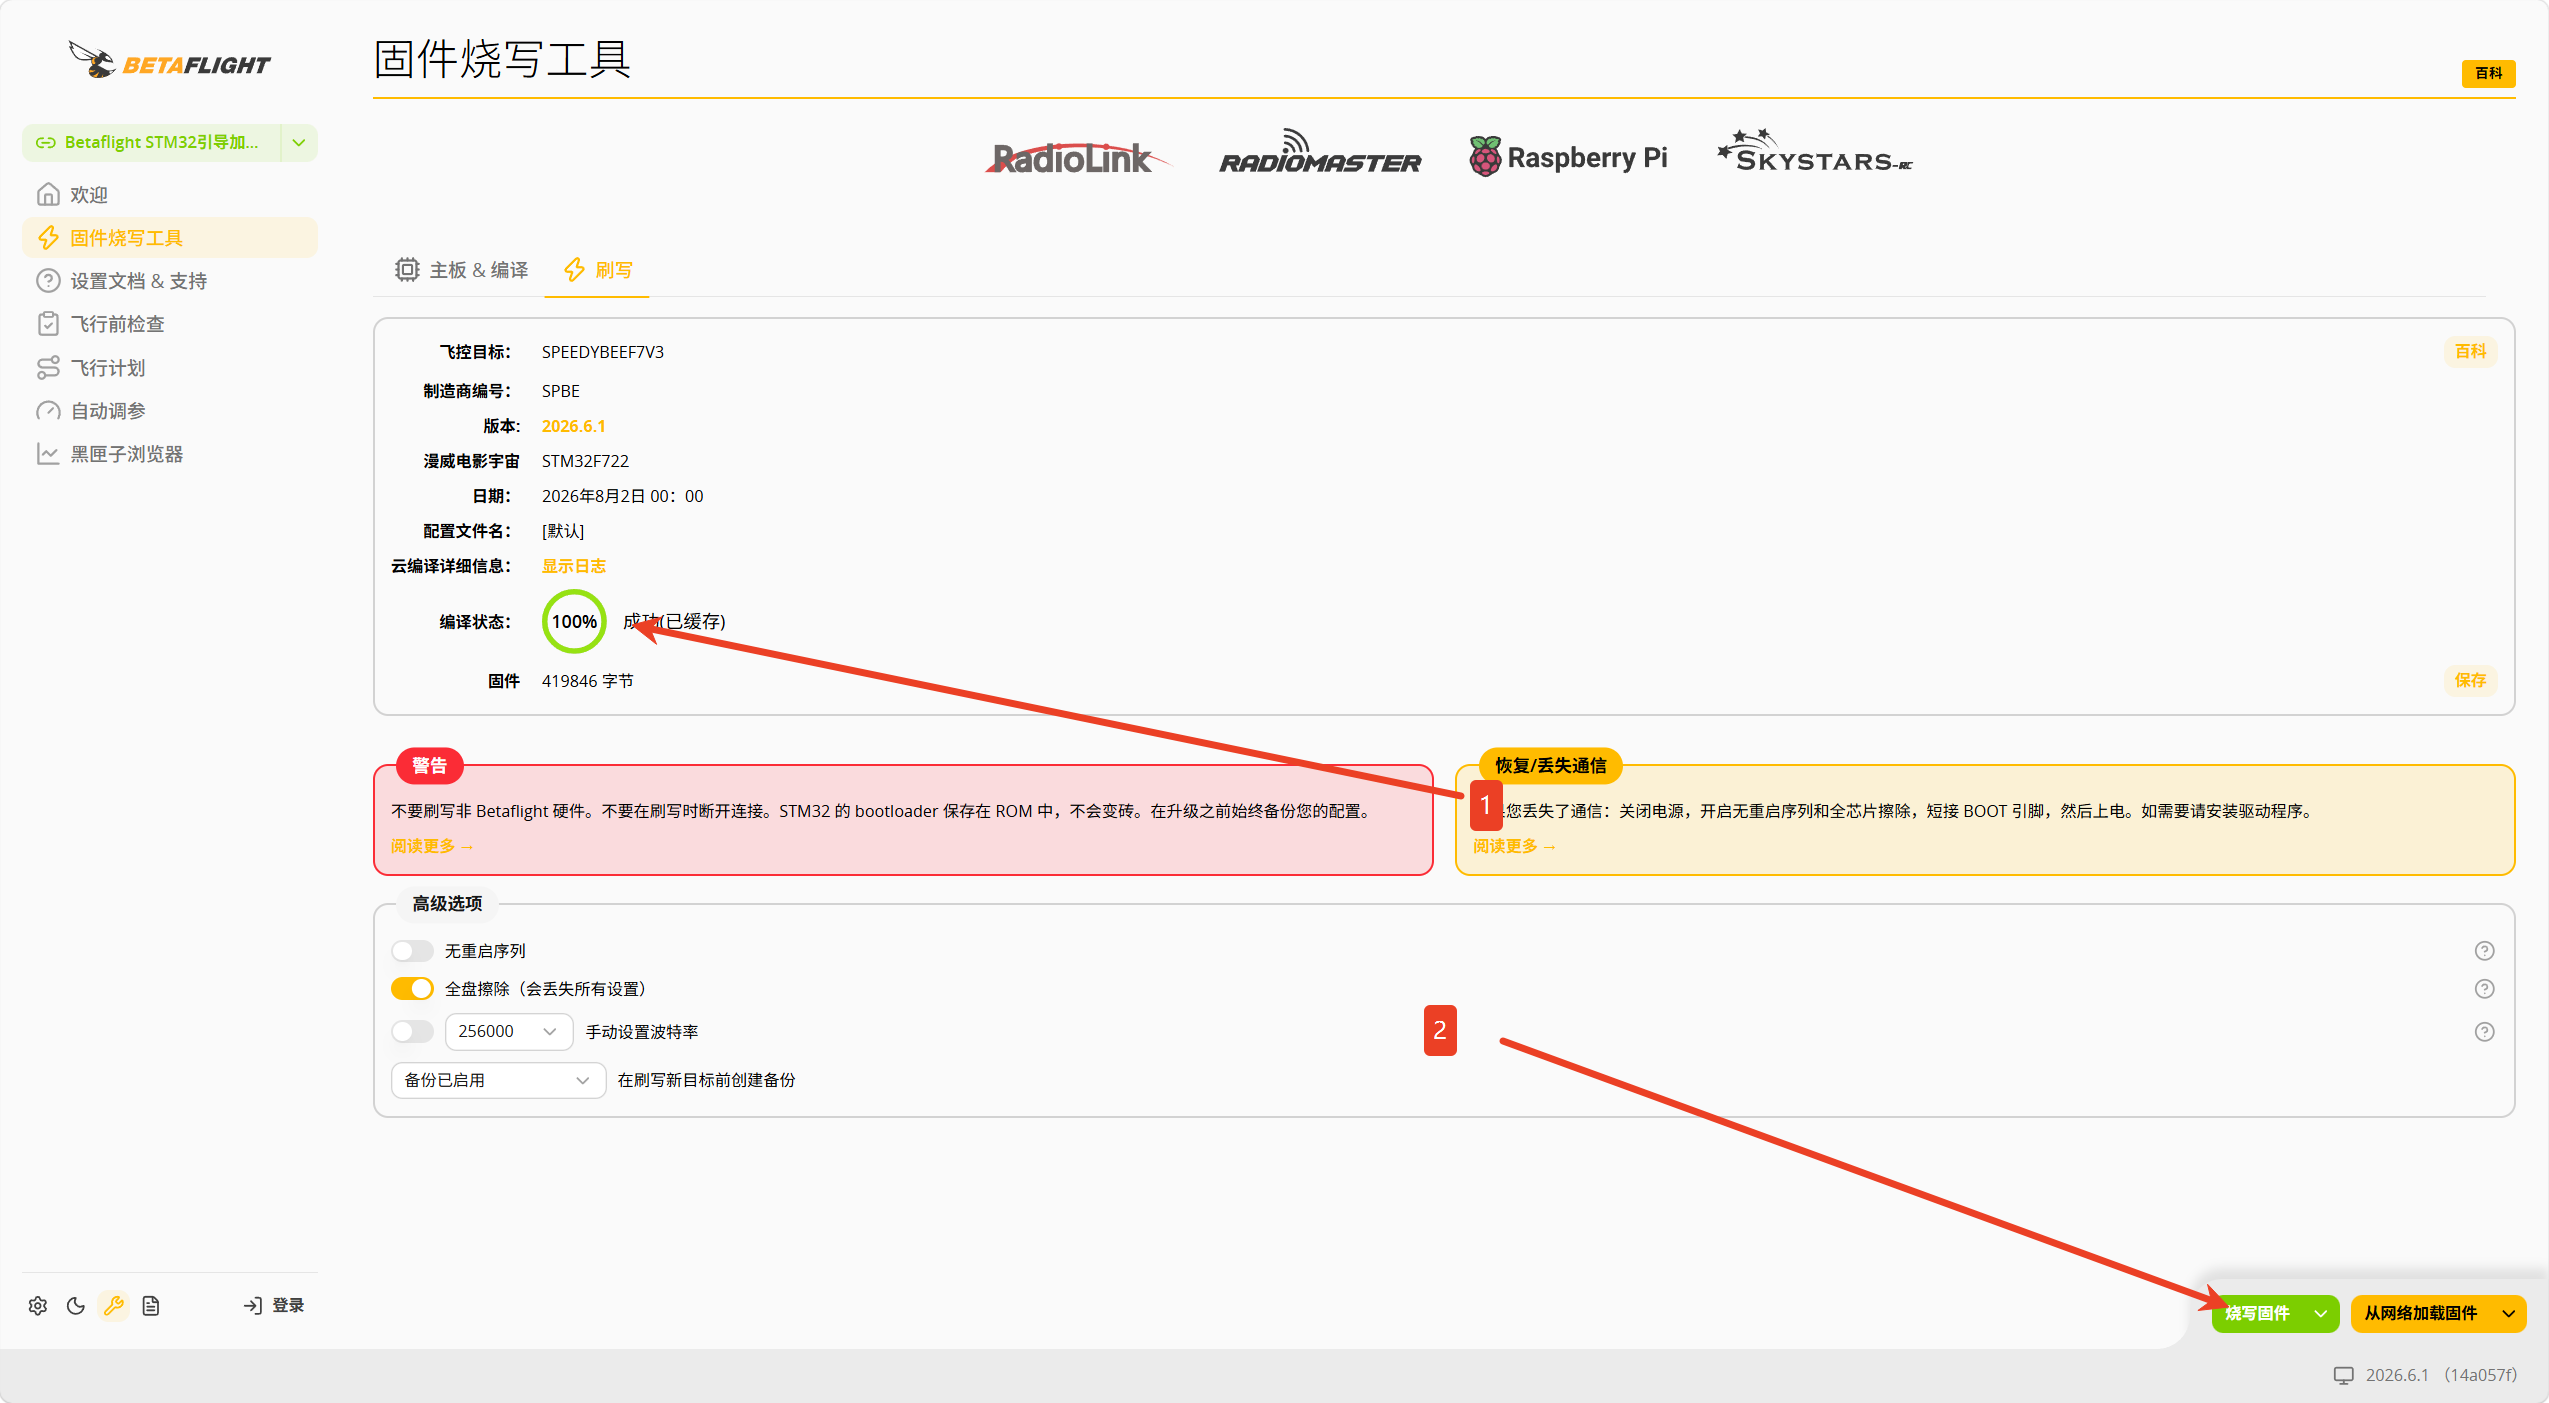Expand the port selector chevron
2549x1403 pixels.
pyautogui.click(x=299, y=143)
